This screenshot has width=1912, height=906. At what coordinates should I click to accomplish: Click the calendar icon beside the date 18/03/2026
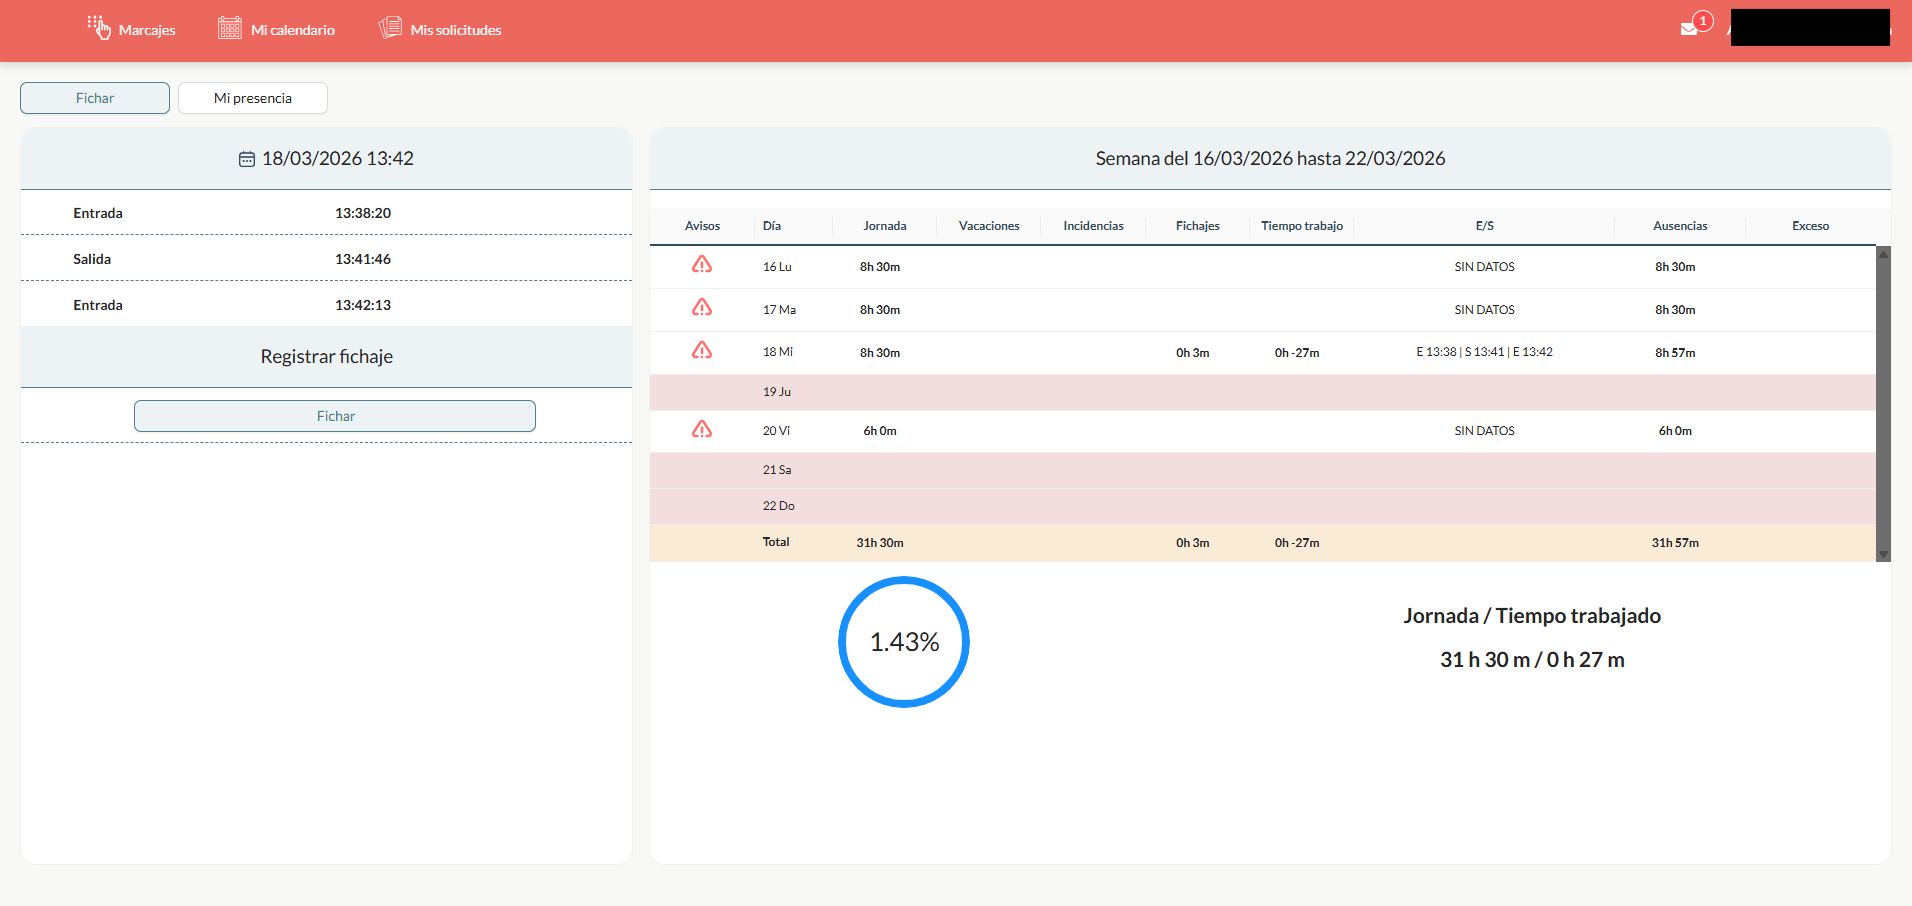[x=247, y=159]
